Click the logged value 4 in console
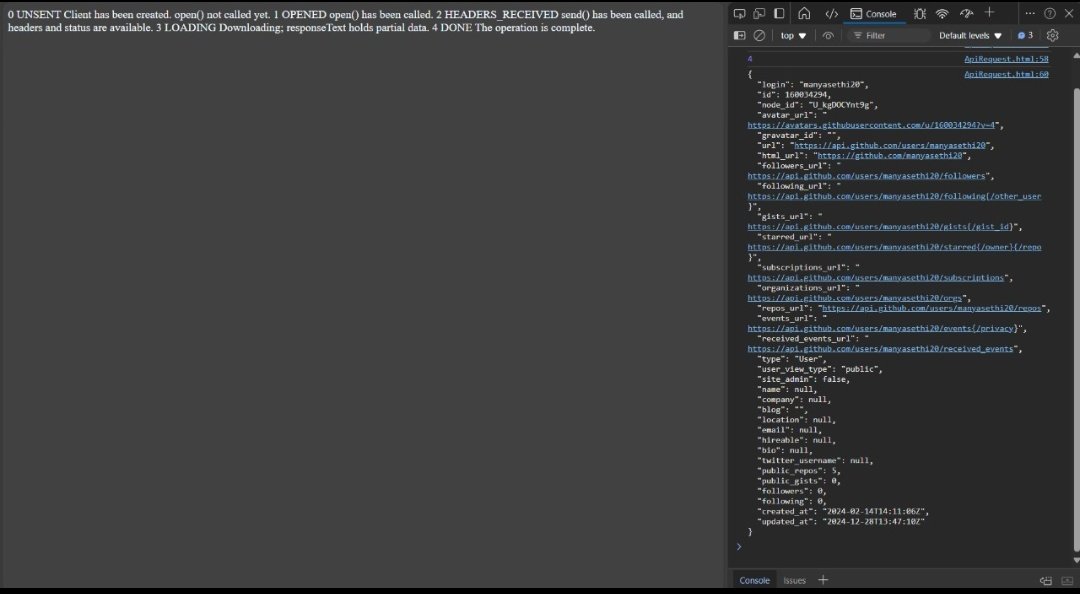Screen dimensions: 1080x594 tap(749, 59)
